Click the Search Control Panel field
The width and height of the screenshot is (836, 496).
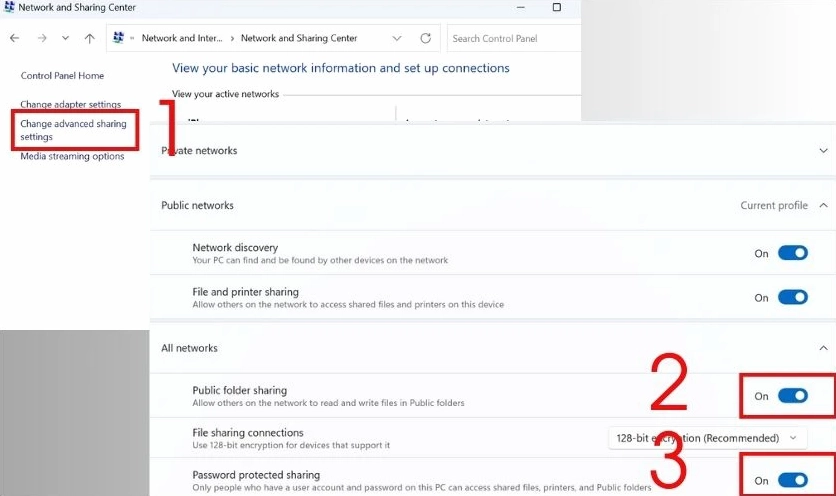click(513, 38)
